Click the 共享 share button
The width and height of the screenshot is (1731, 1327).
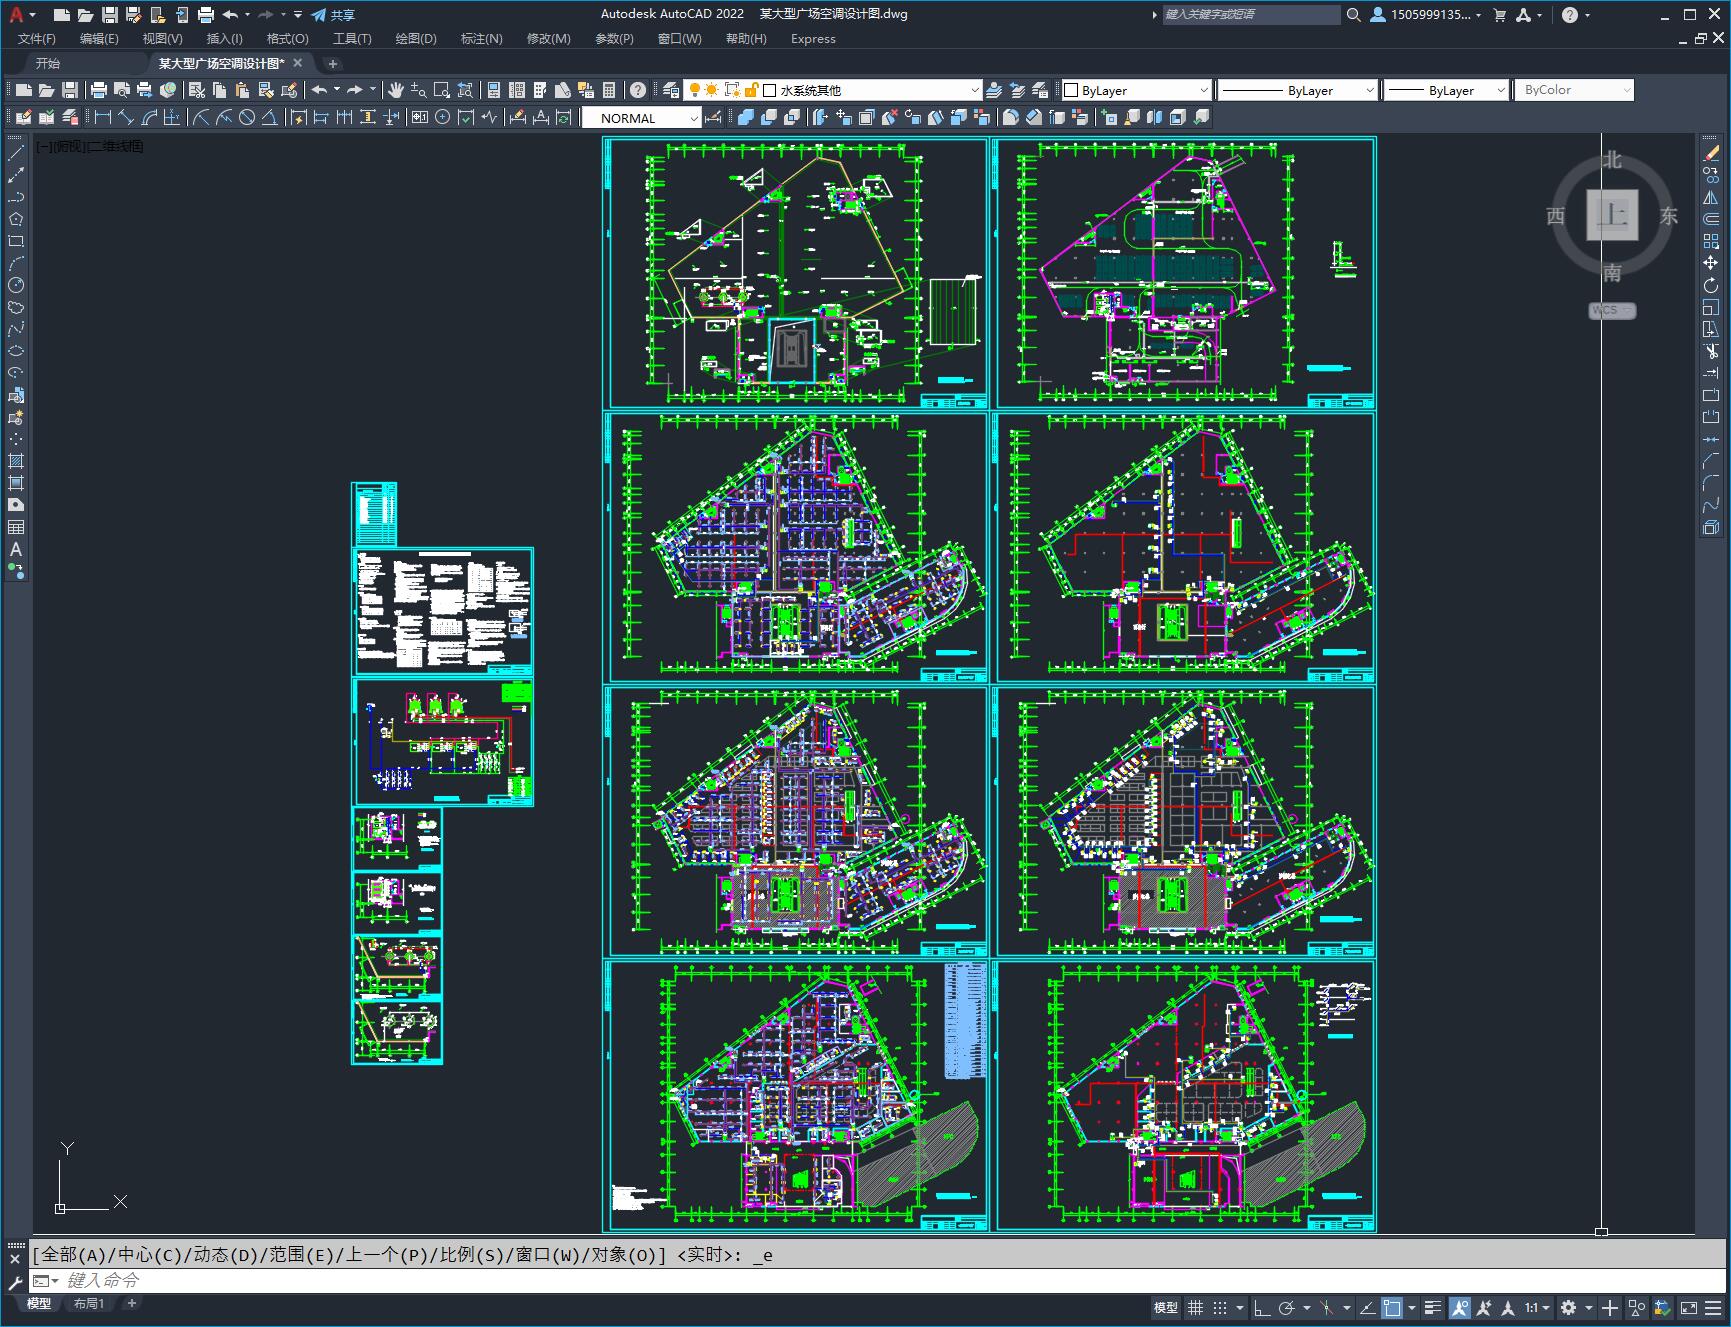[333, 15]
